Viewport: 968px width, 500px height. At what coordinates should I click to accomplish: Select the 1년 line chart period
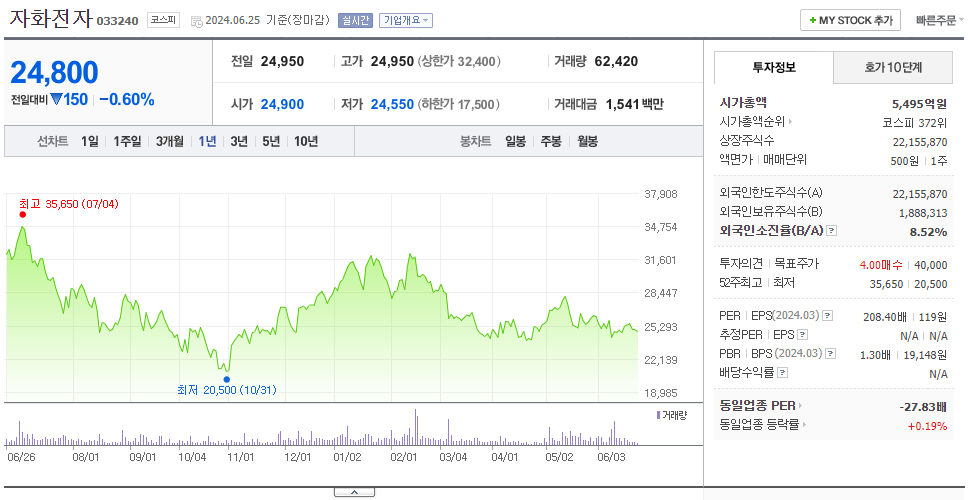[x=207, y=141]
